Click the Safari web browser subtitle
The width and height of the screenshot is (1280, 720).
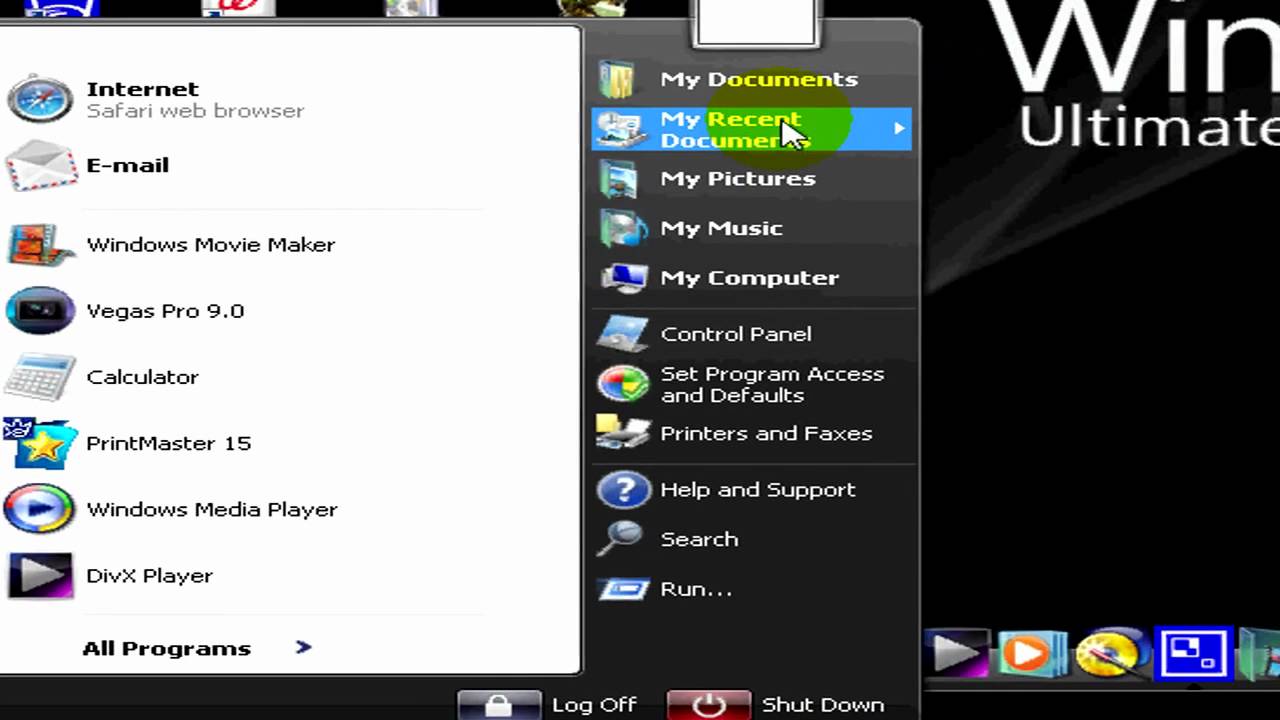coord(195,111)
